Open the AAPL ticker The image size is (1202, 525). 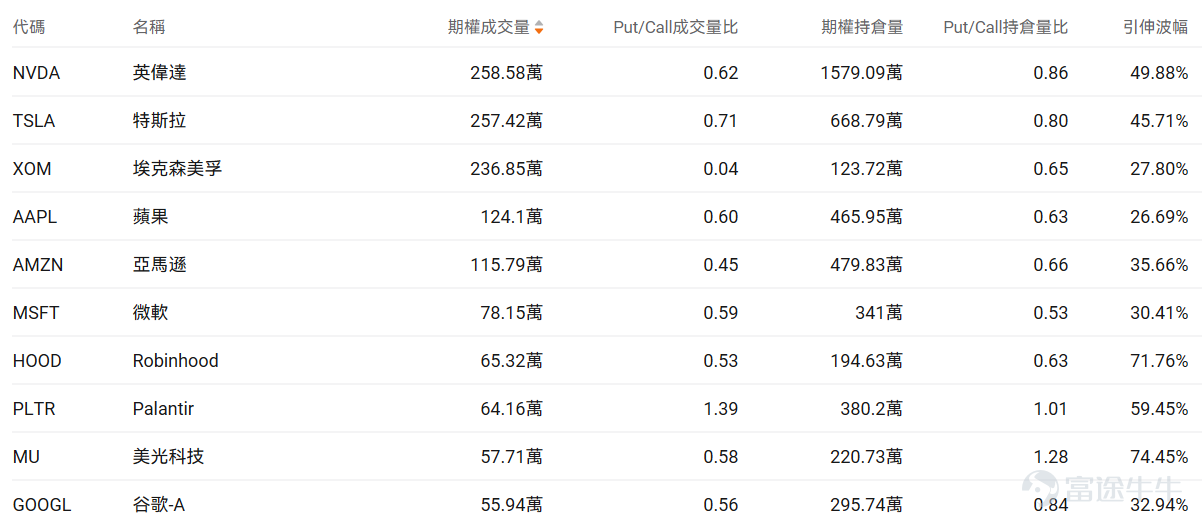point(35,217)
